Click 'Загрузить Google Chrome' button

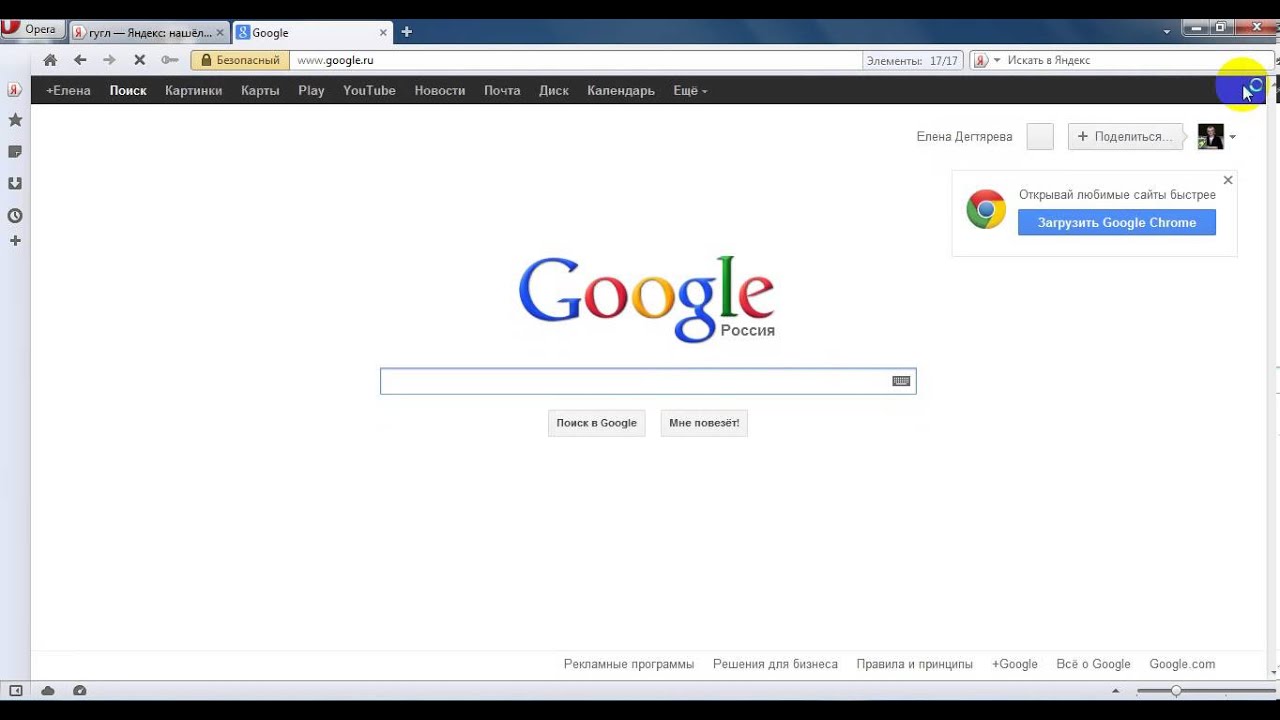coord(1117,222)
